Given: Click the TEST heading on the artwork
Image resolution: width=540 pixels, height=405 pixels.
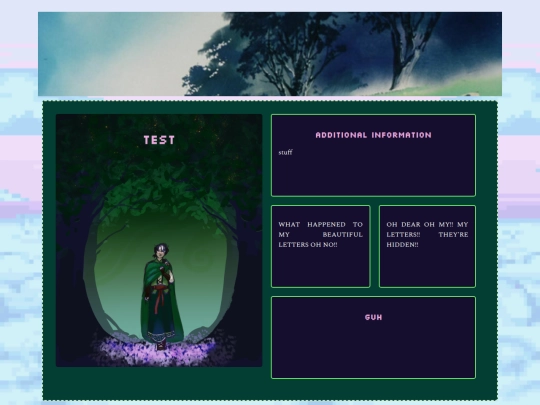Looking at the screenshot, I should point(159,140).
